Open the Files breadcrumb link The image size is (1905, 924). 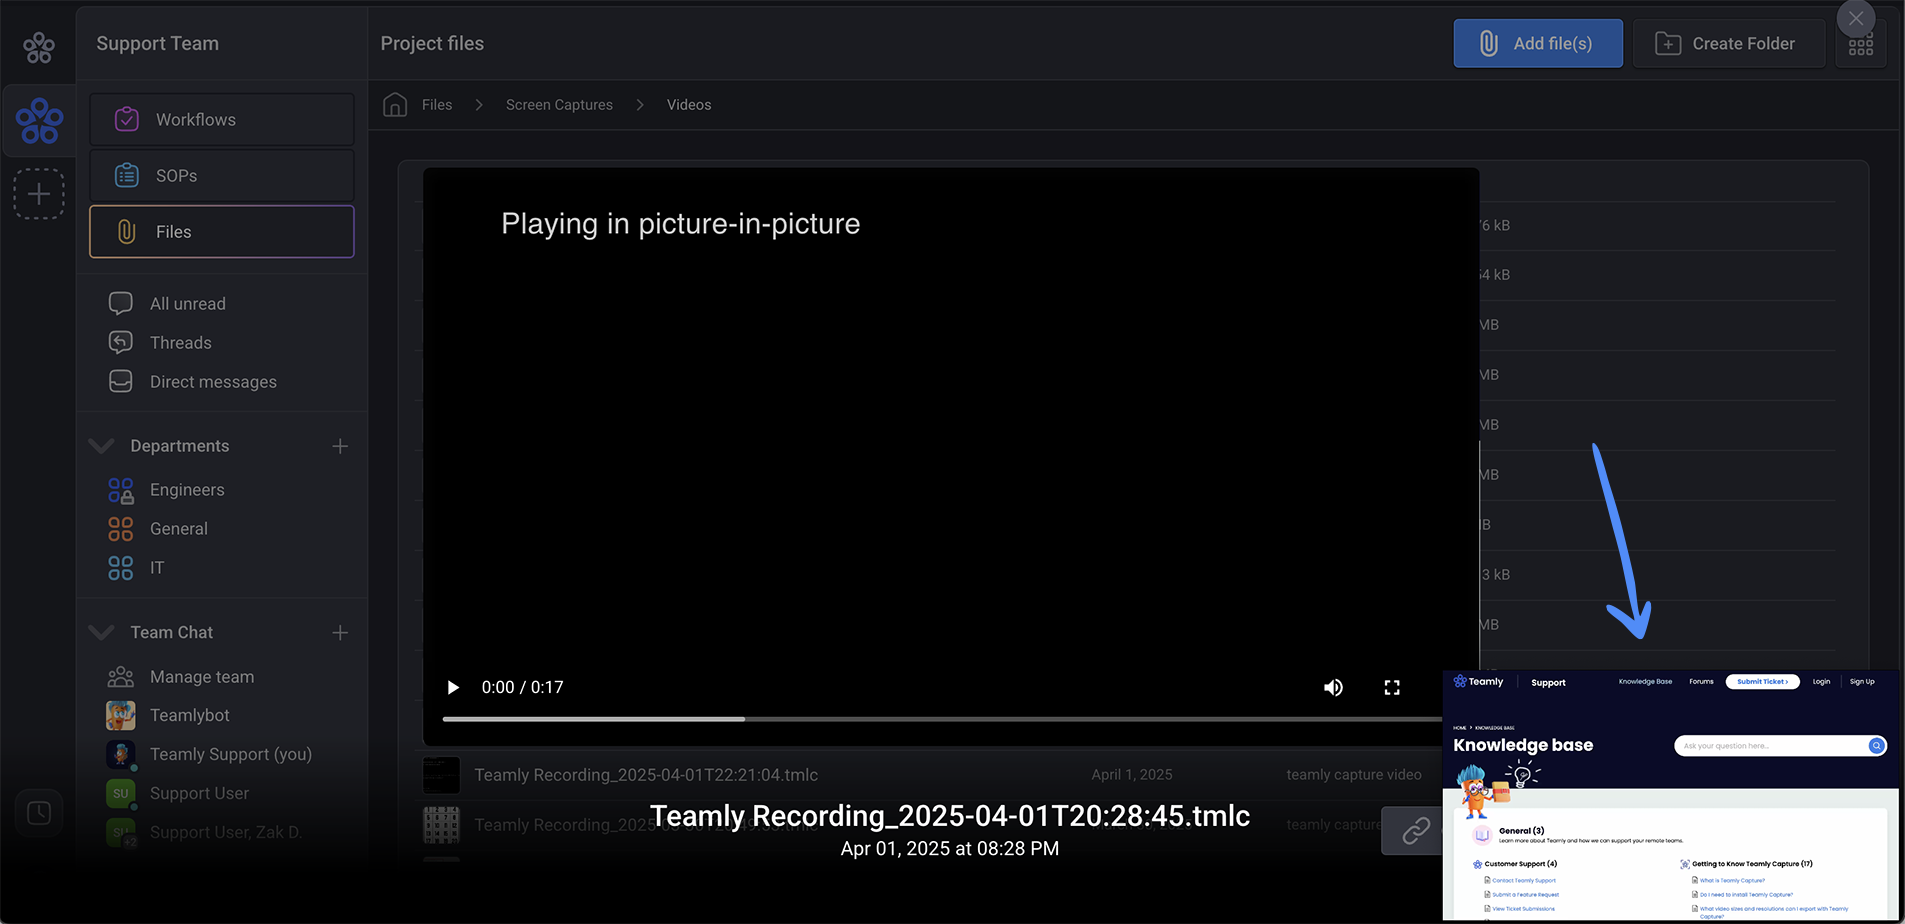[437, 105]
